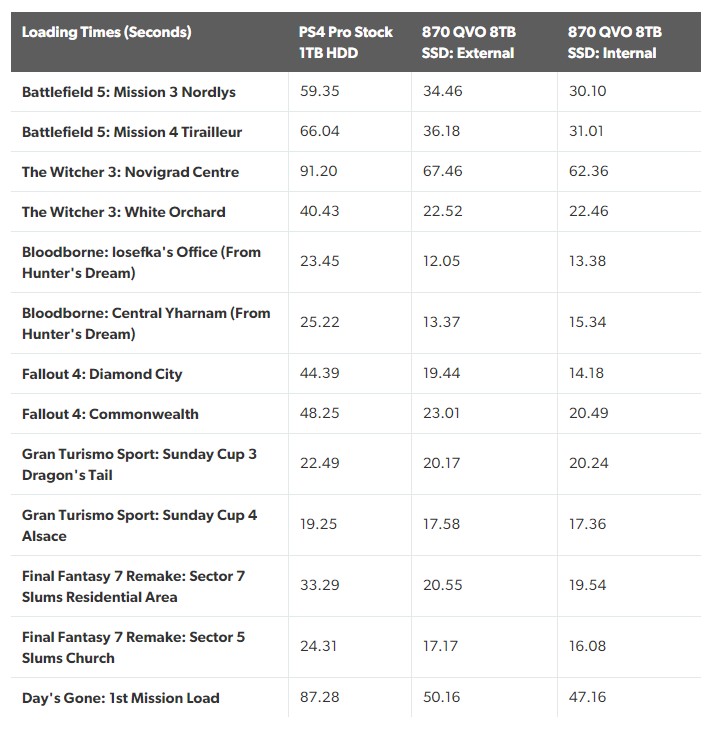
Task: Click the Loading Times (Seconds) column header
Action: [x=106, y=32]
